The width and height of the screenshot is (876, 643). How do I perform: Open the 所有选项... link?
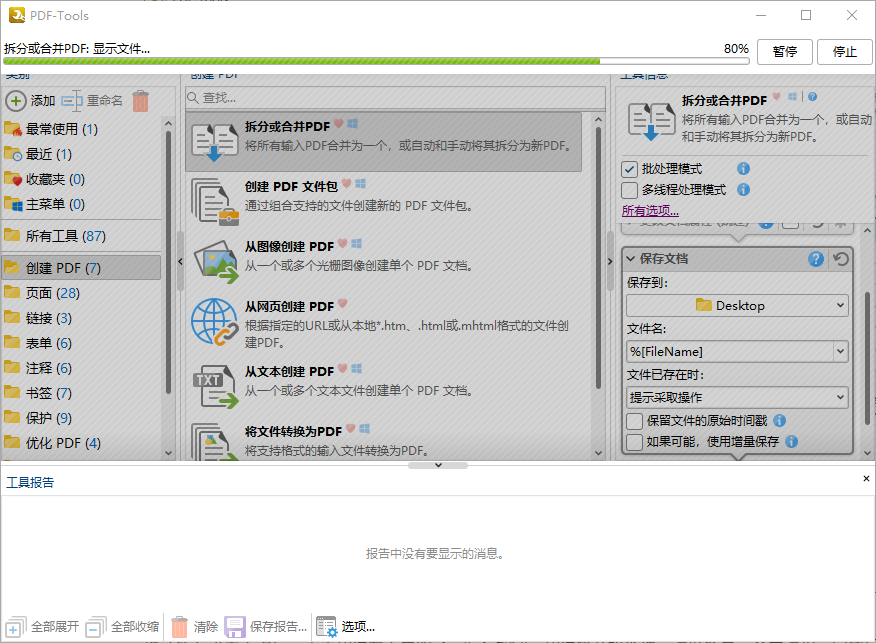(x=650, y=211)
